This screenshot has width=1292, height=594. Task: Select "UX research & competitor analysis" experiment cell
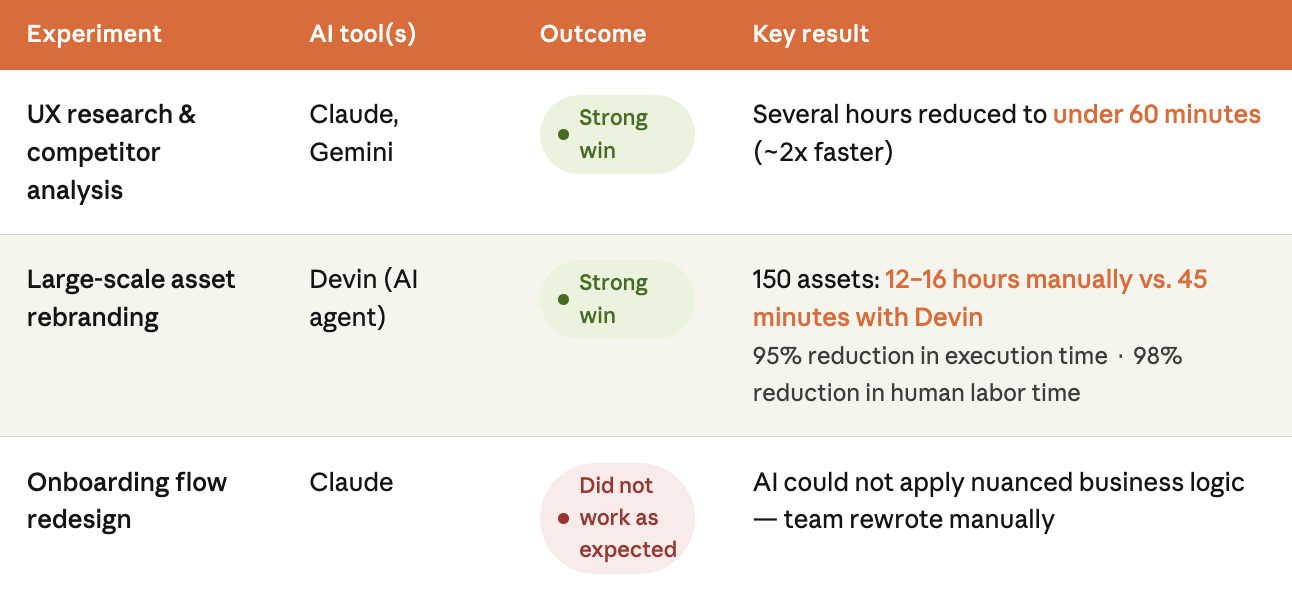point(111,152)
